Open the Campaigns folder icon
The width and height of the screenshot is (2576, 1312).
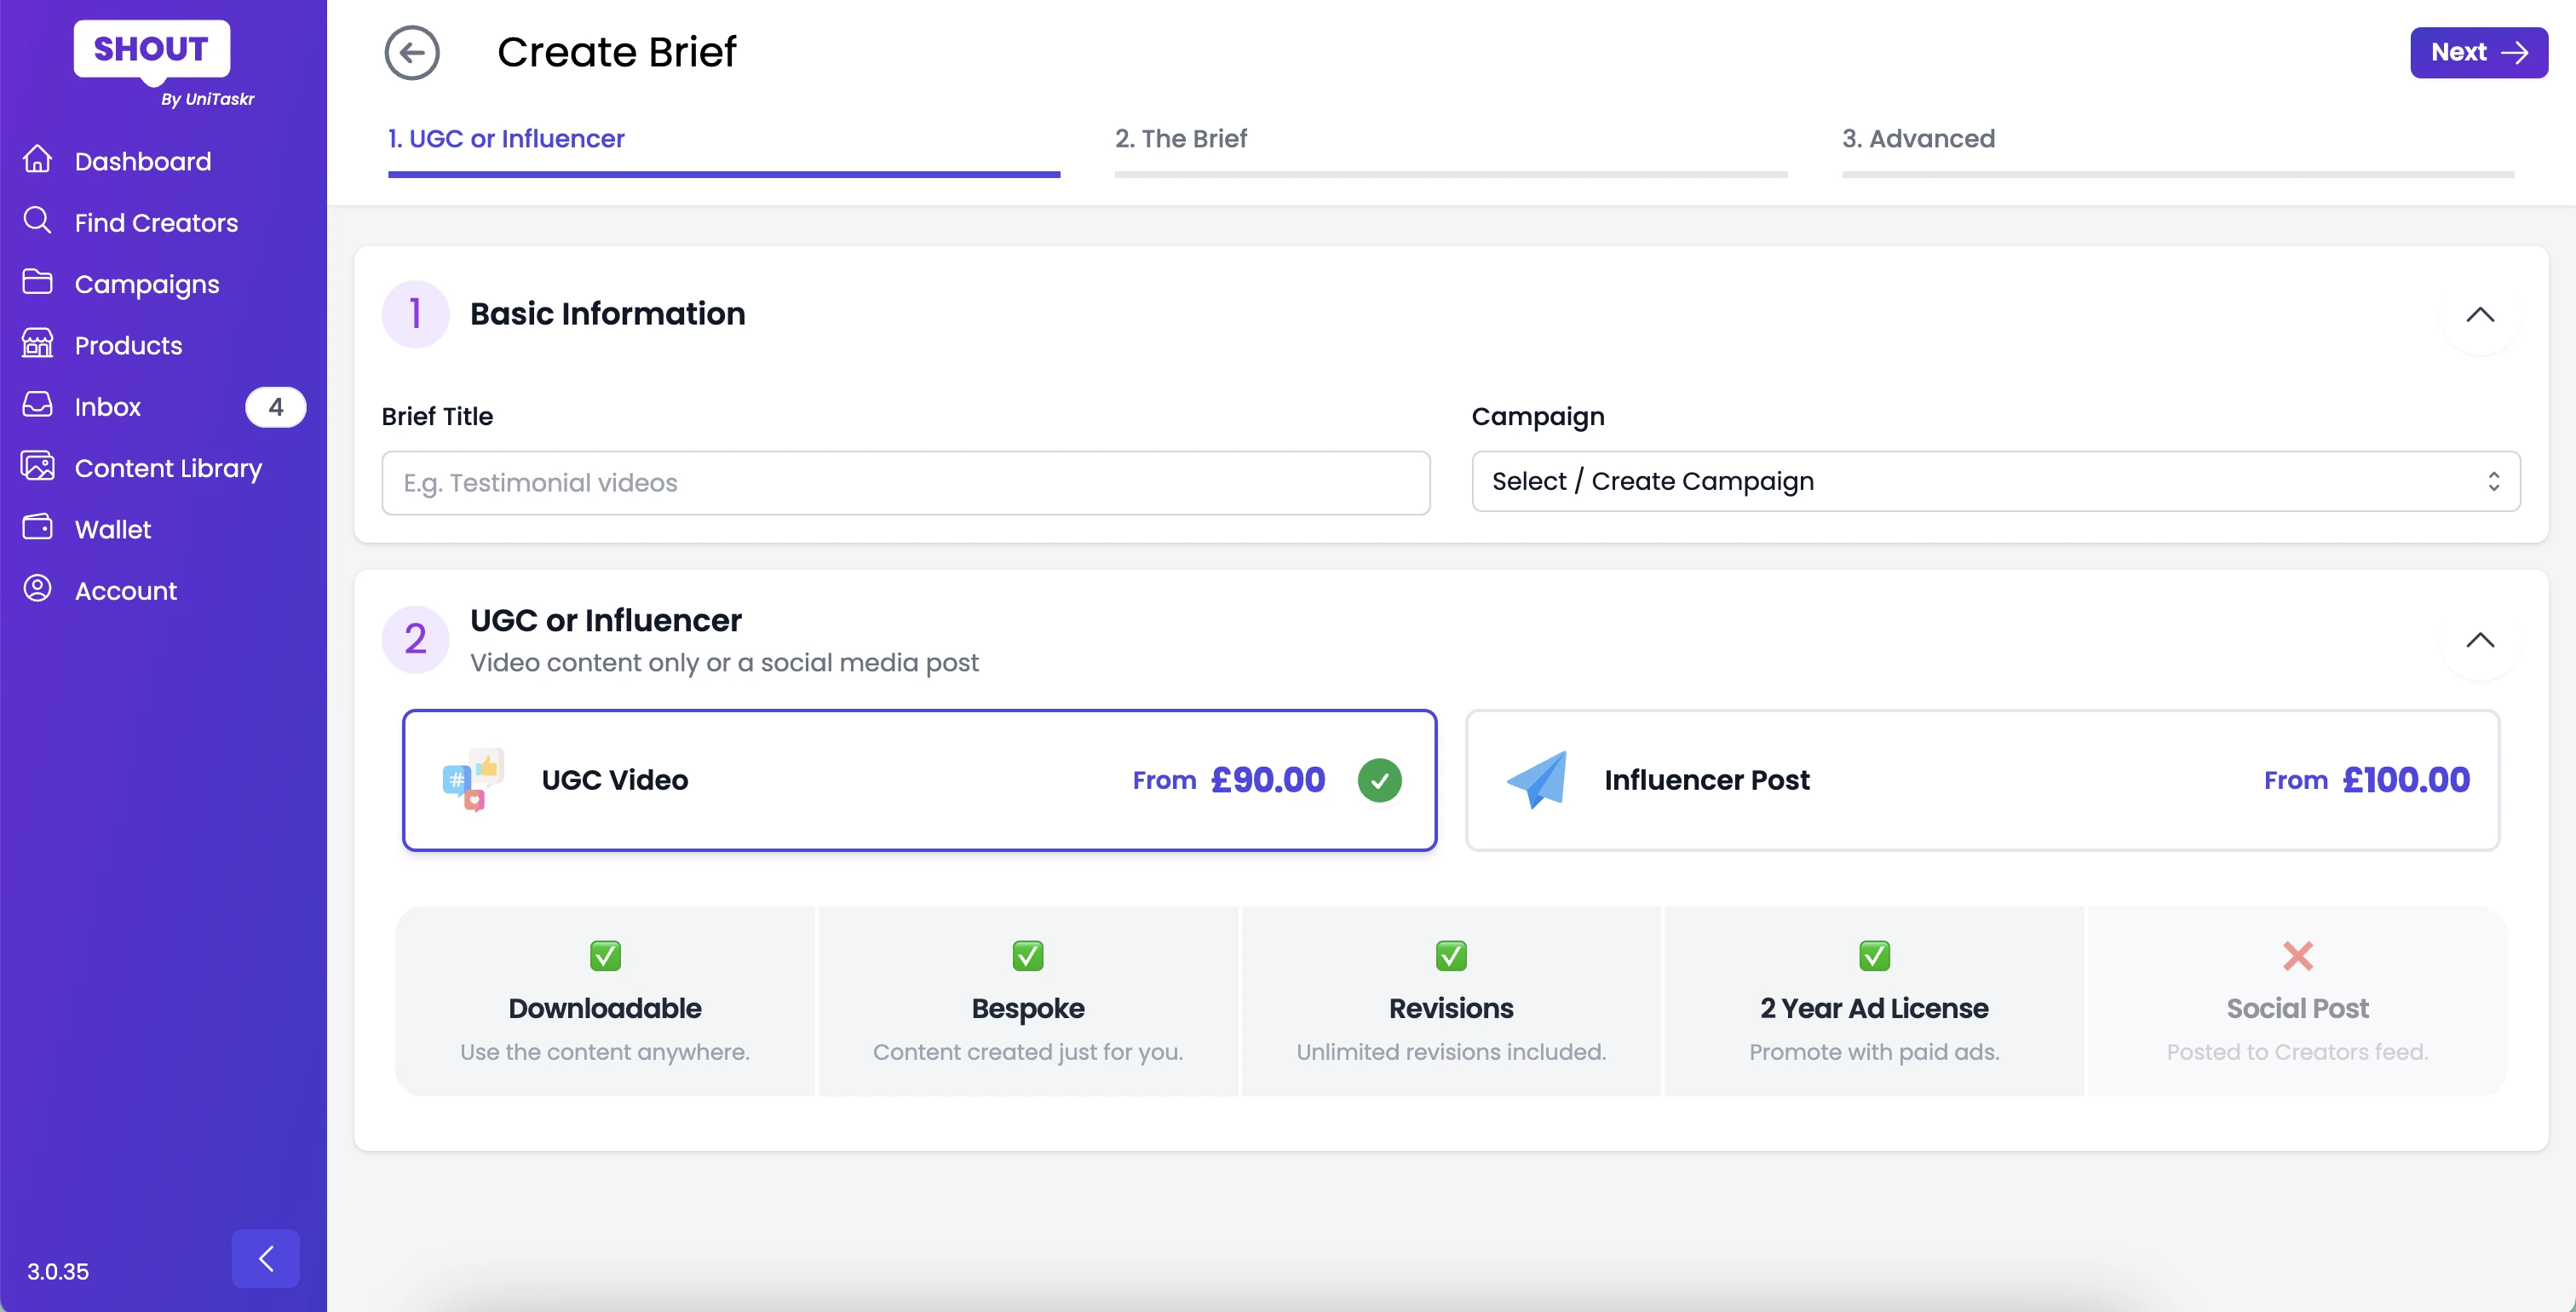pyautogui.click(x=37, y=283)
